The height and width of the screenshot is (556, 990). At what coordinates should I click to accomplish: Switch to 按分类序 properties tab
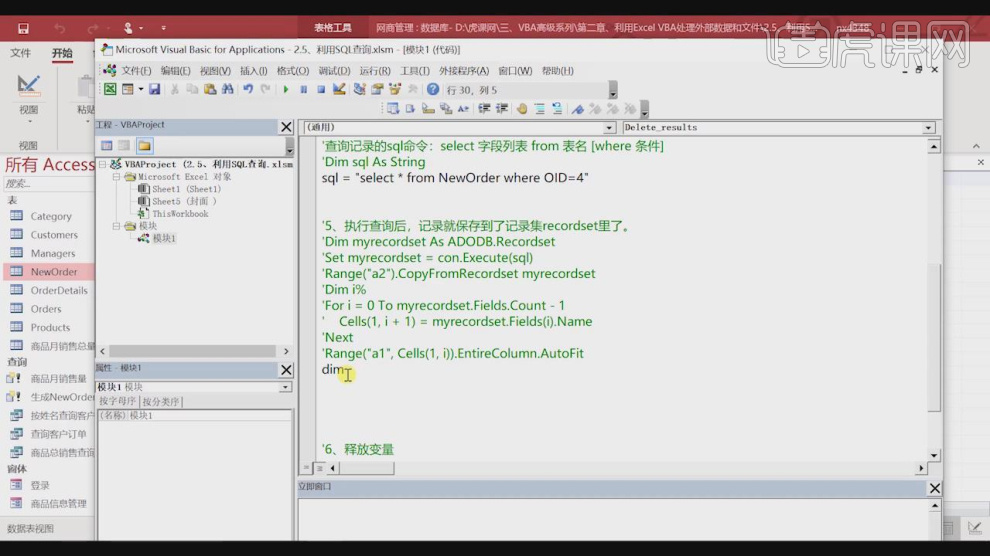(x=161, y=401)
